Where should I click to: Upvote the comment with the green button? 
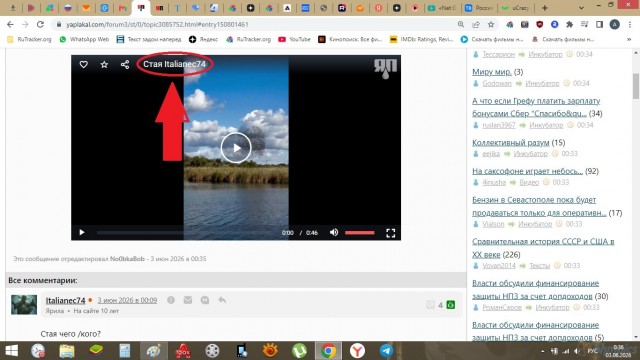click(x=451, y=305)
